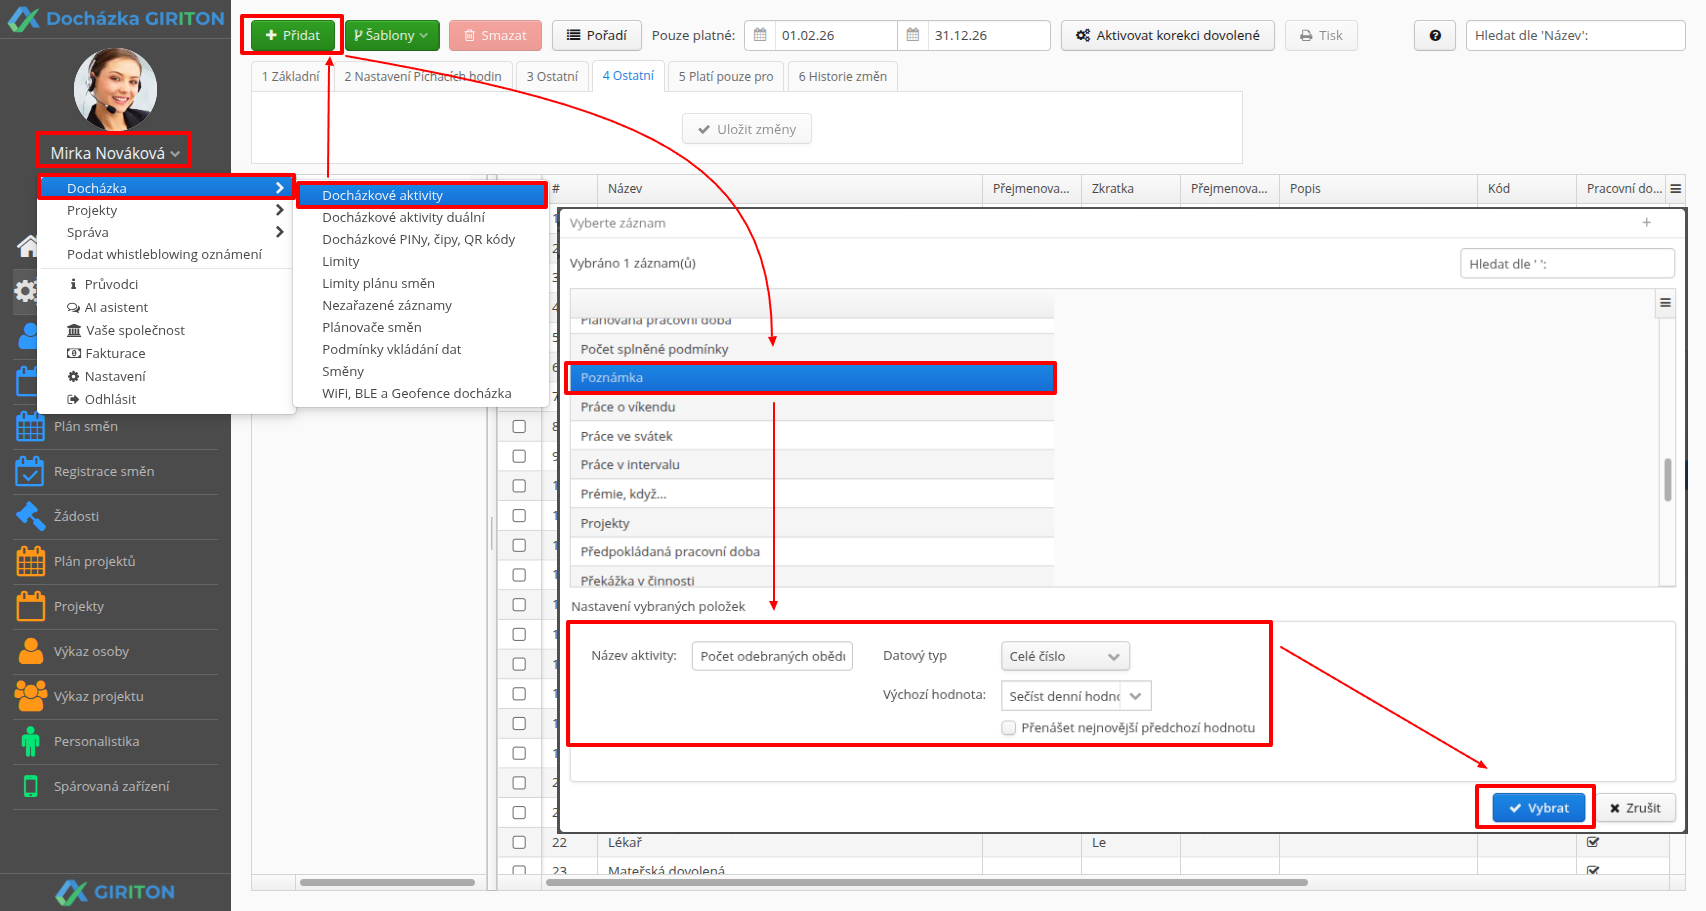Click the home icon in the left sidebar

click(x=28, y=246)
